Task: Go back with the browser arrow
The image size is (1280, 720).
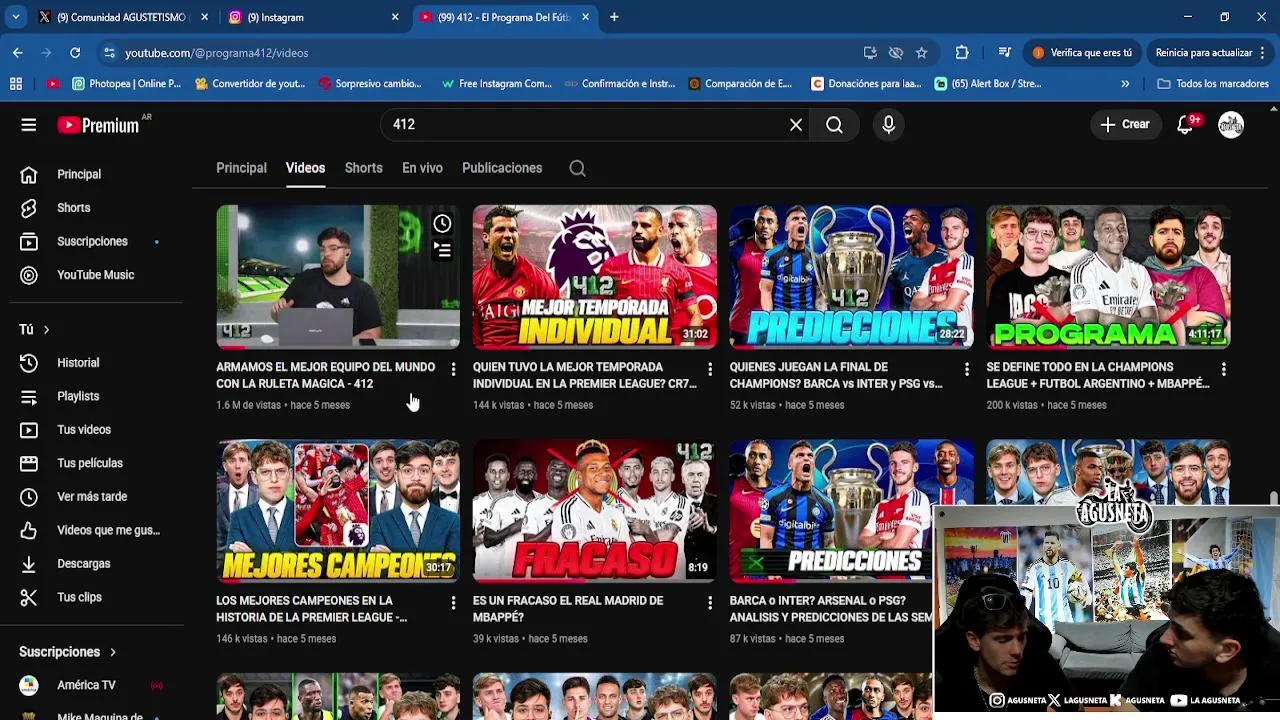Action: (x=18, y=52)
